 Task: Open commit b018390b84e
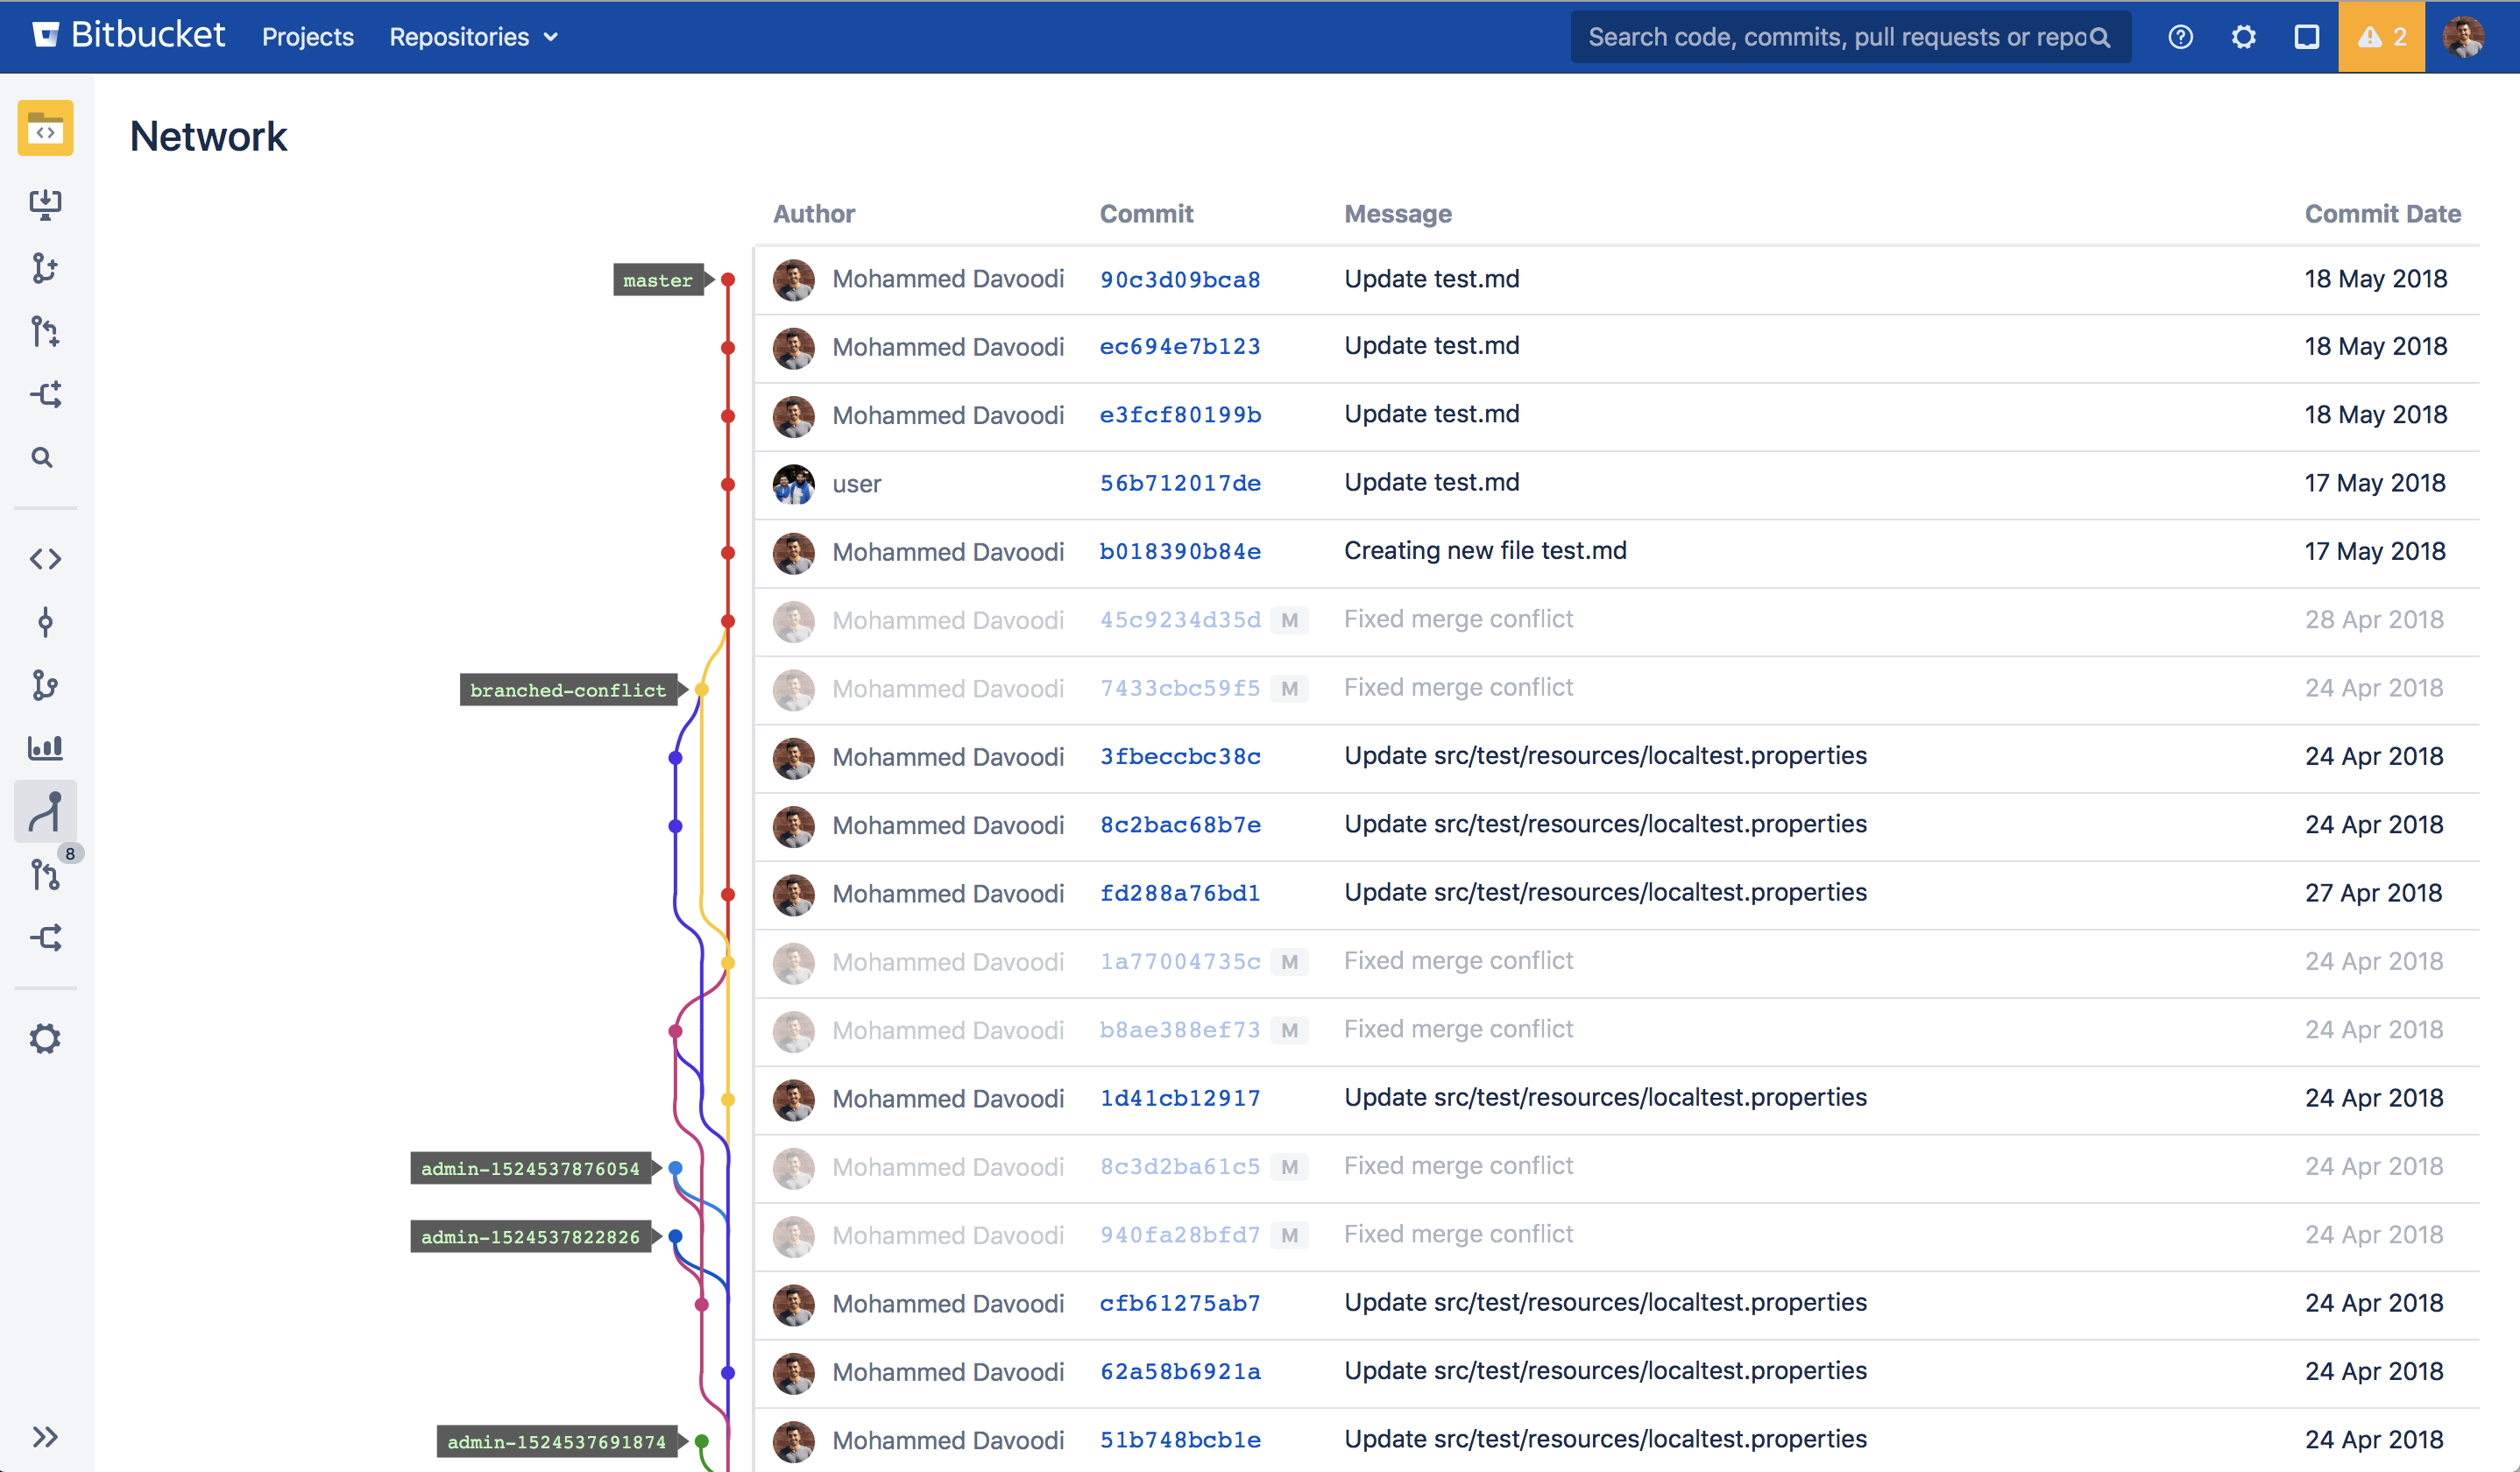(1180, 552)
